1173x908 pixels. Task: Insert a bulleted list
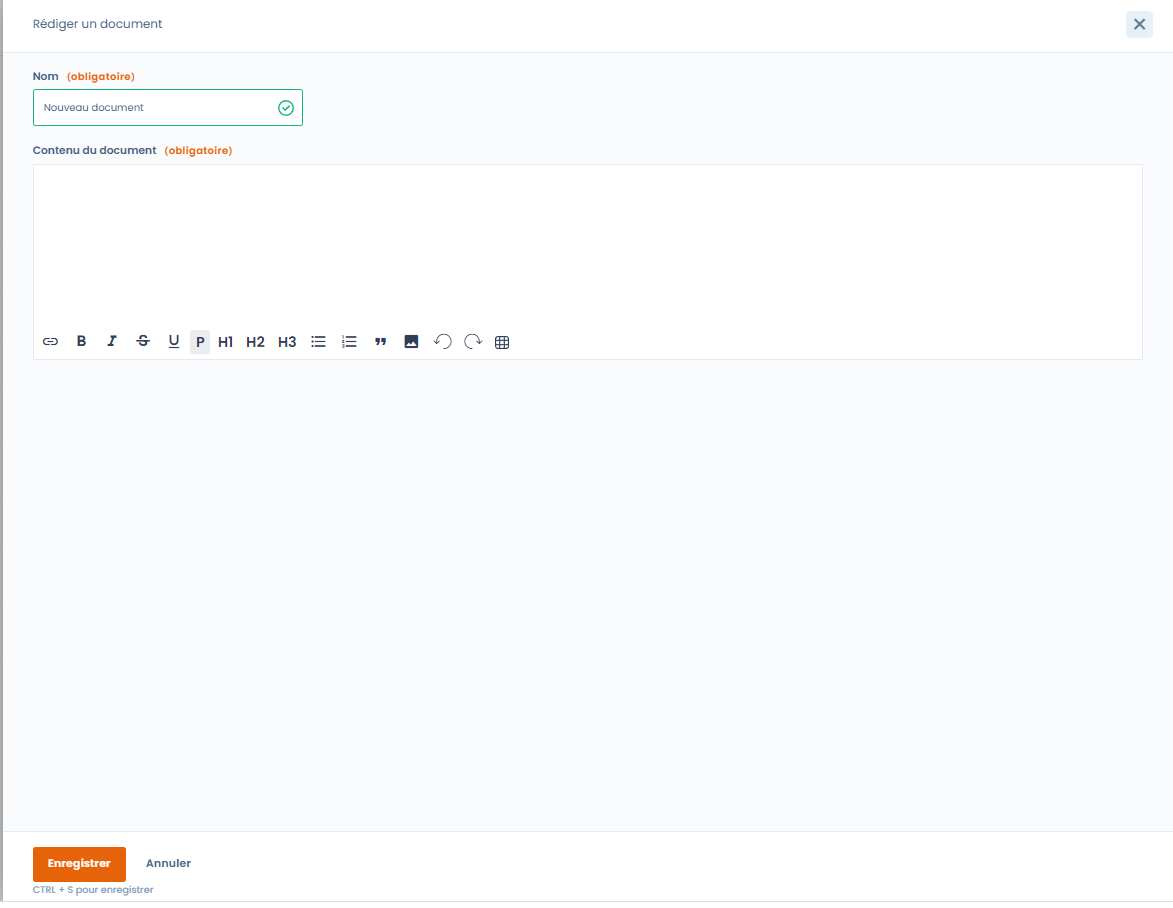(318, 342)
